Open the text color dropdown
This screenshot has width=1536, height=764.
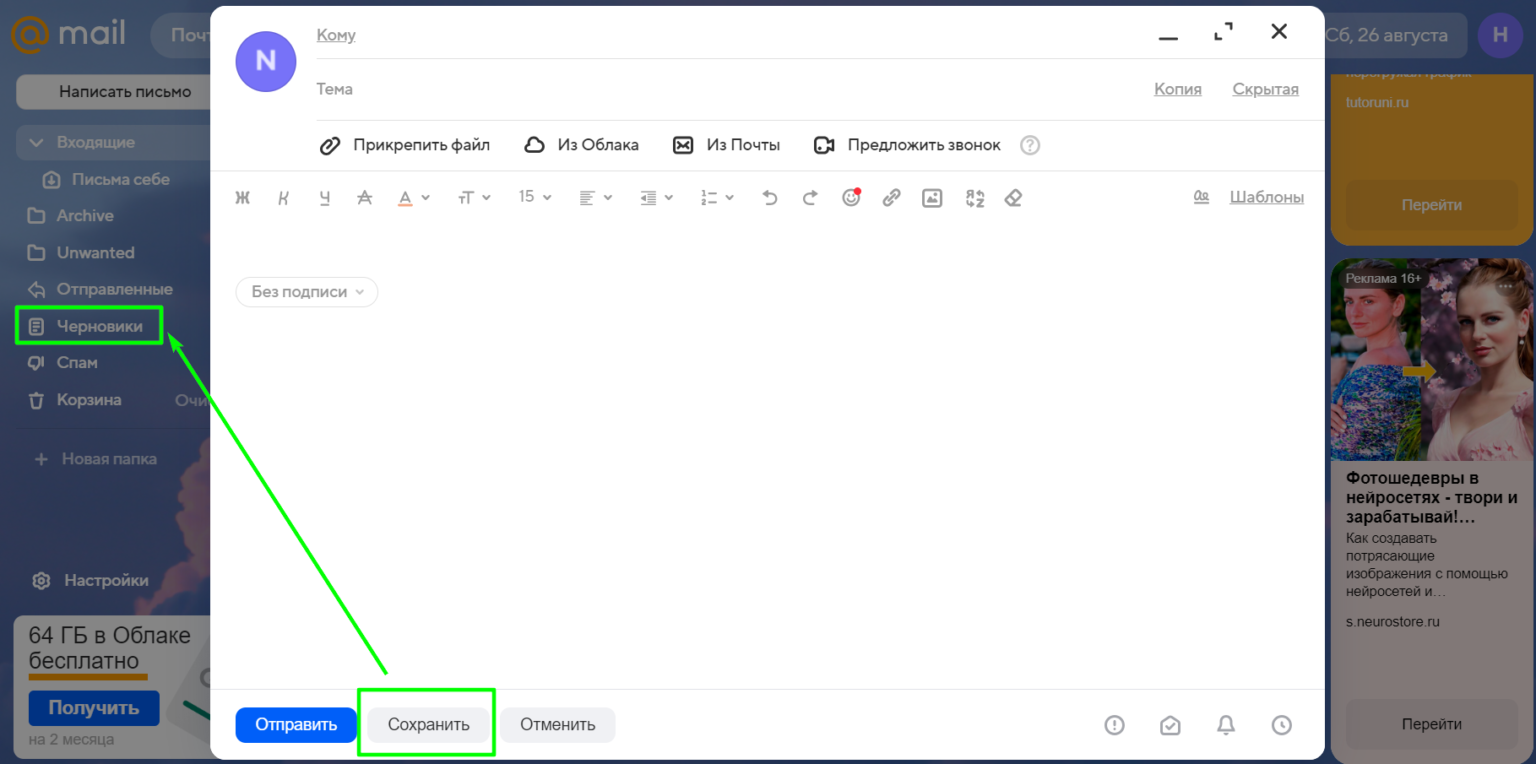tap(414, 198)
